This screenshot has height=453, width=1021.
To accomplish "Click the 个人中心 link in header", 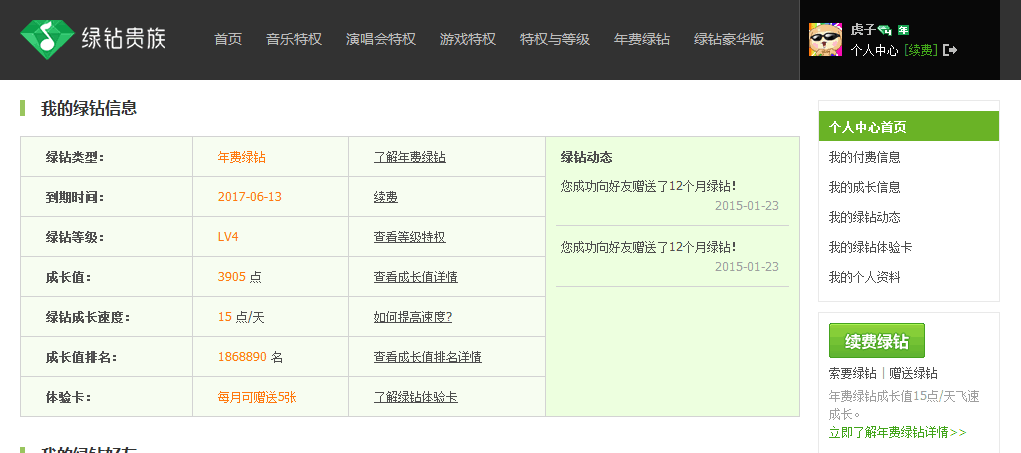I will coord(874,50).
